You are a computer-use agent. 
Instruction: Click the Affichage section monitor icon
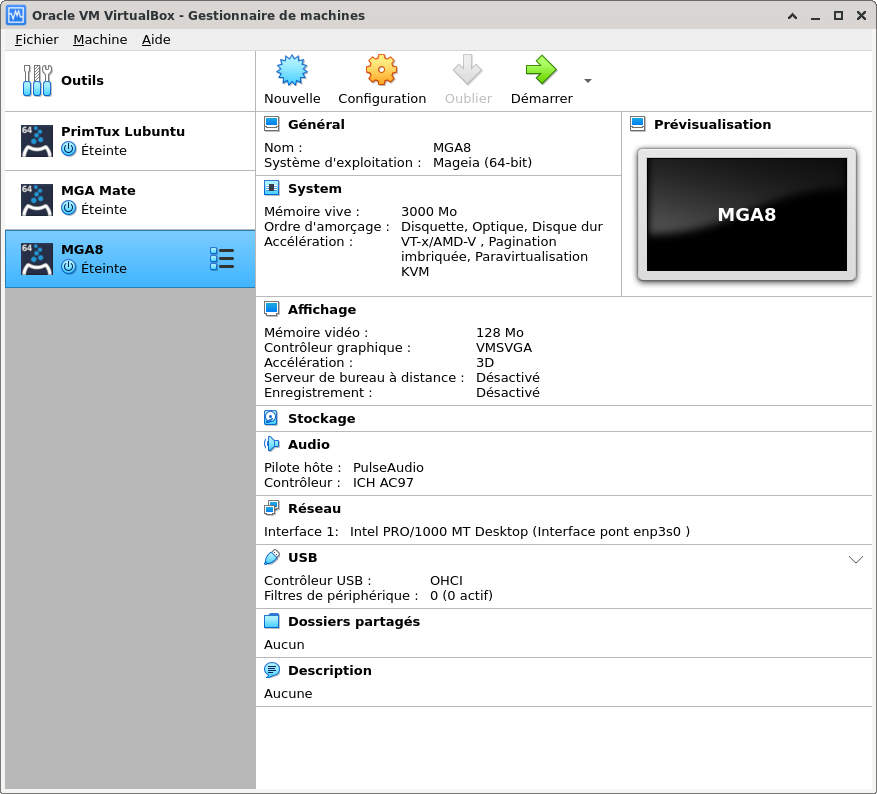pyautogui.click(x=272, y=309)
